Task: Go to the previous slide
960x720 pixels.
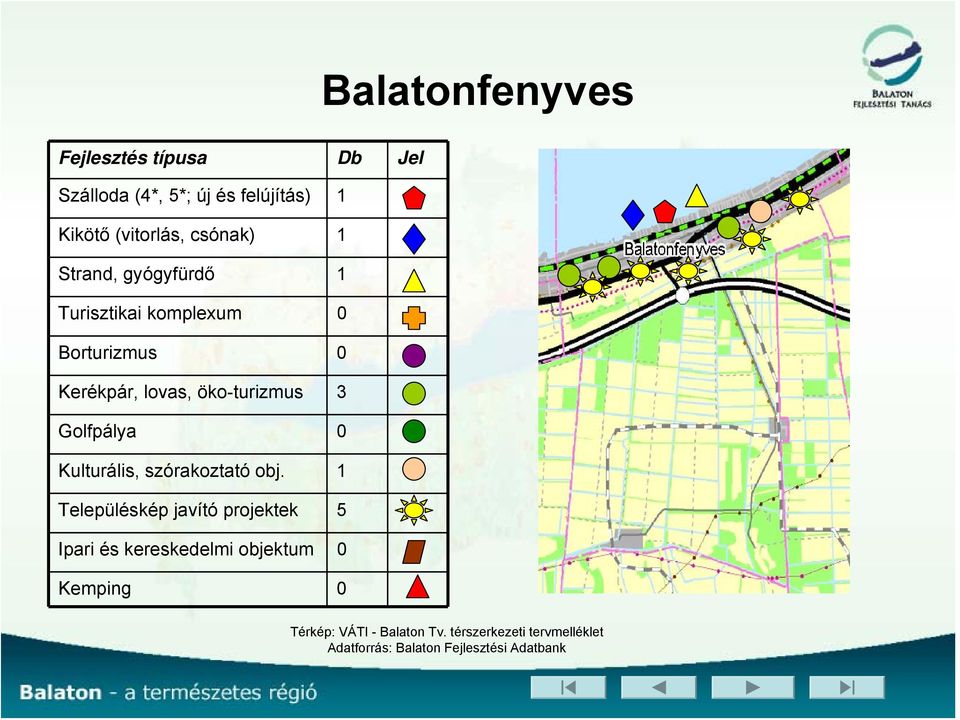Action: [x=659, y=687]
